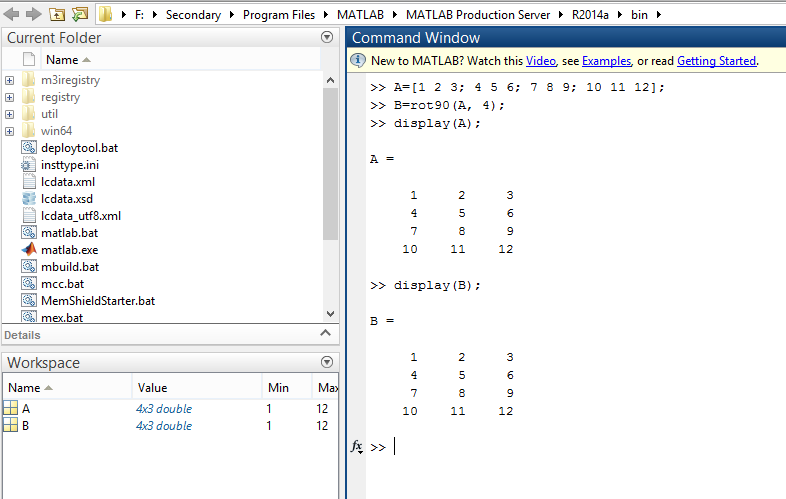Open path dropdown arrow after R2014a
The height and width of the screenshot is (499, 786).
pyautogui.click(x=620, y=15)
